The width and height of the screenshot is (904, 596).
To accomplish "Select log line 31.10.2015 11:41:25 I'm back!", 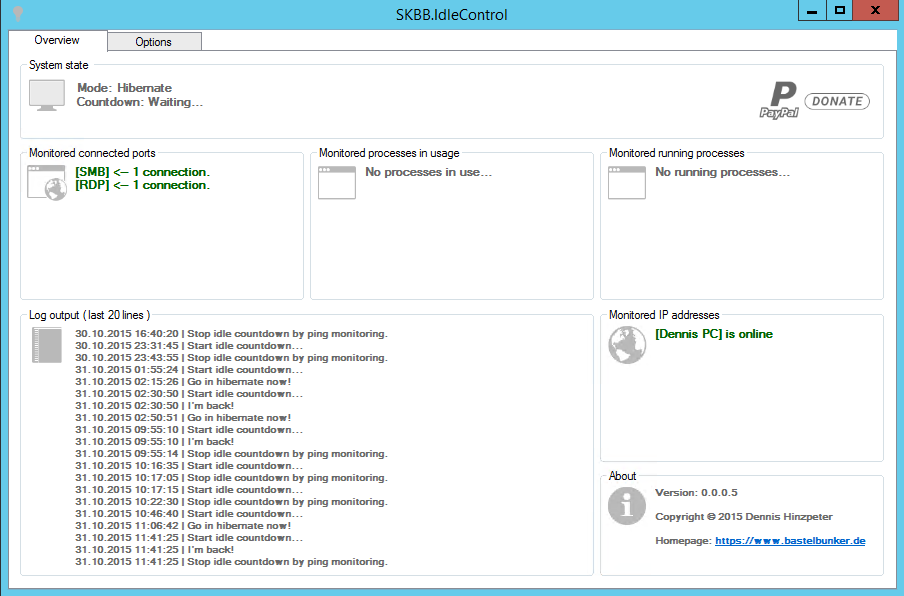I will (x=155, y=550).
